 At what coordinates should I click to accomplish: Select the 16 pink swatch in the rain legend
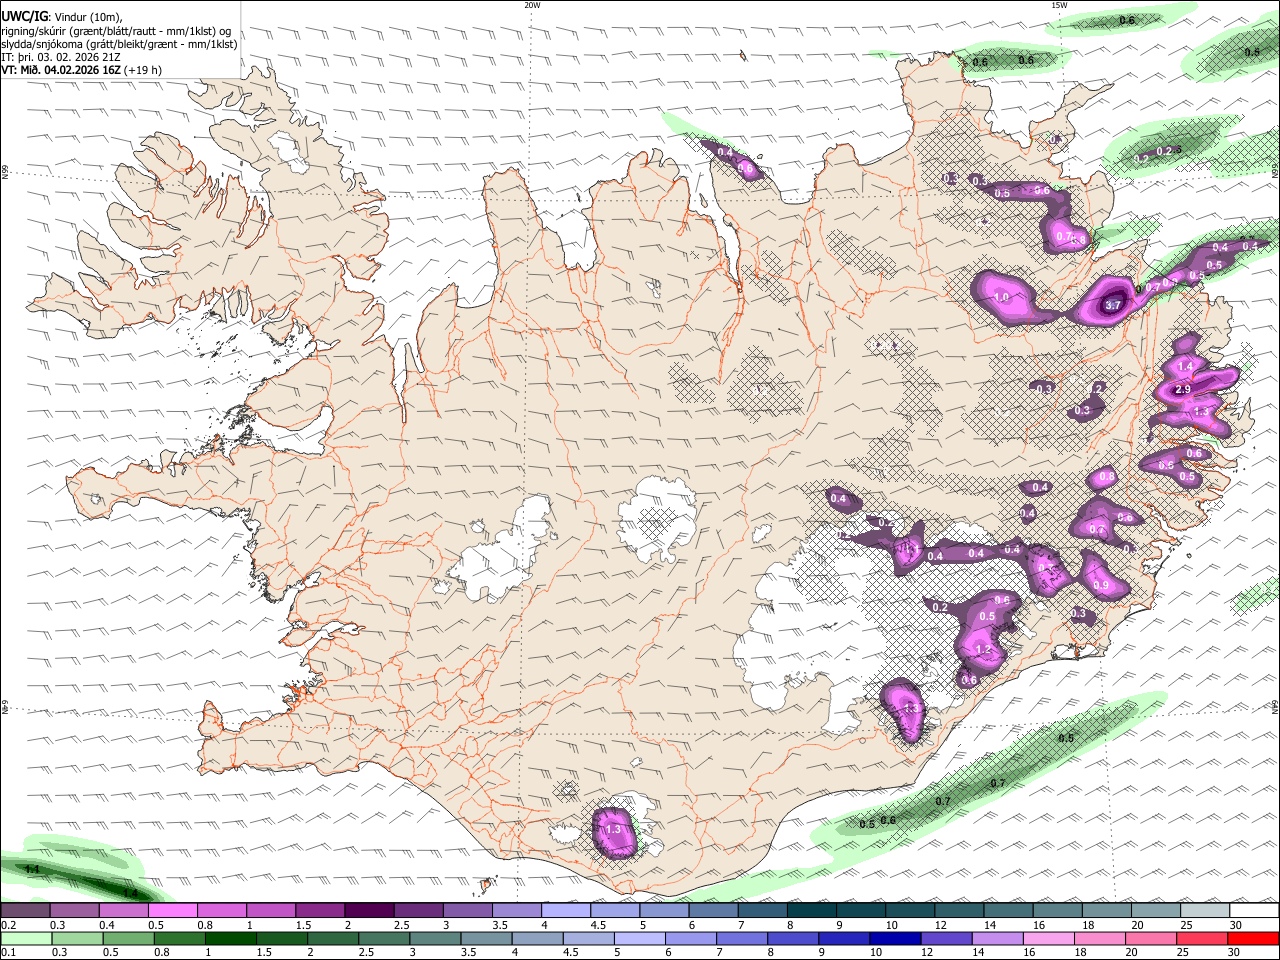coord(1048,938)
